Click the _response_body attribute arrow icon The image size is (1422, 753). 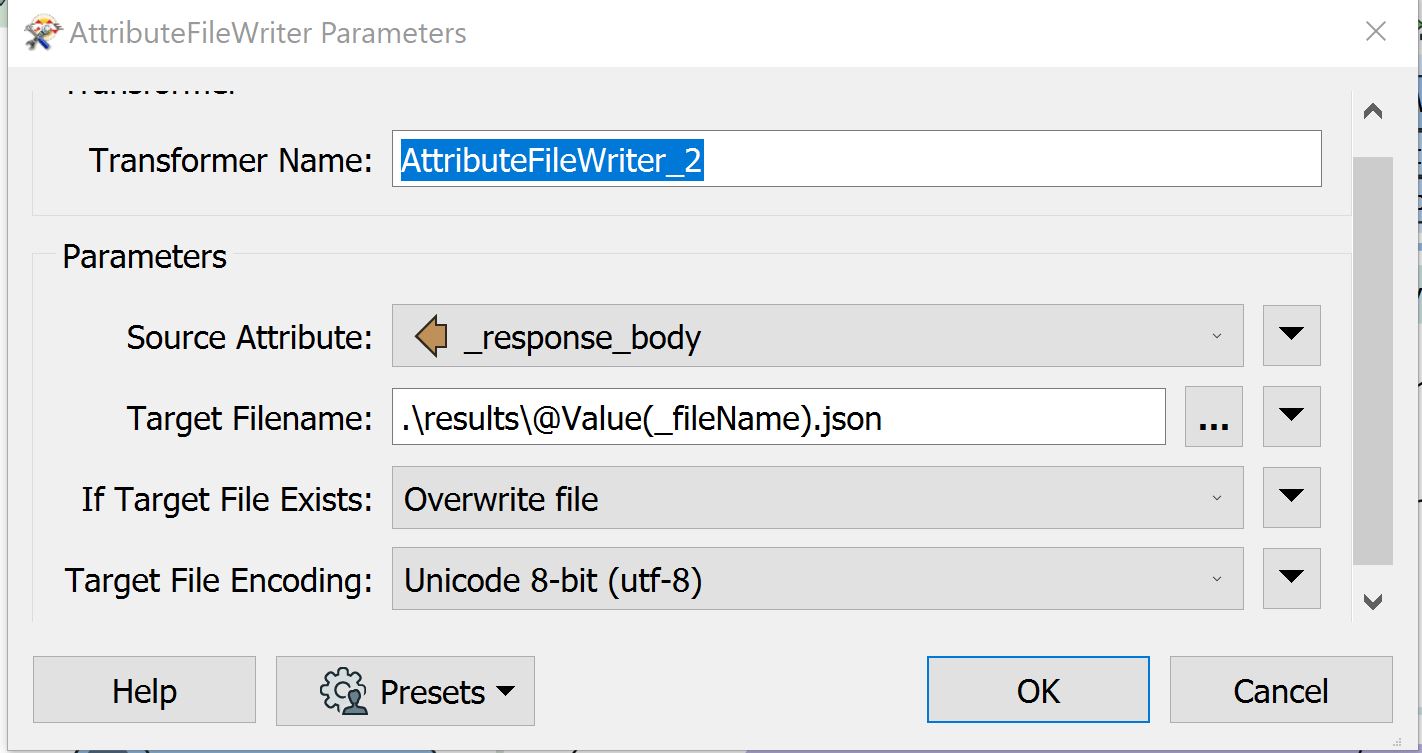[432, 337]
